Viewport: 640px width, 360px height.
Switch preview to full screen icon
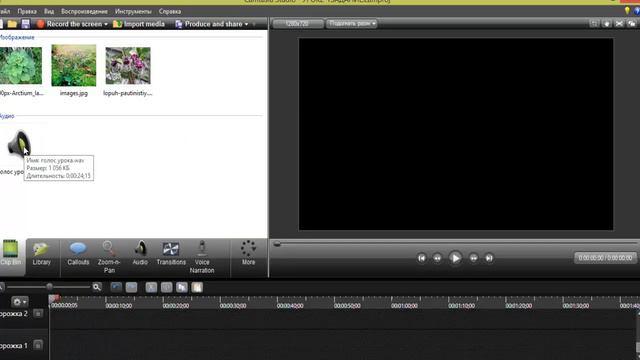(x=619, y=24)
